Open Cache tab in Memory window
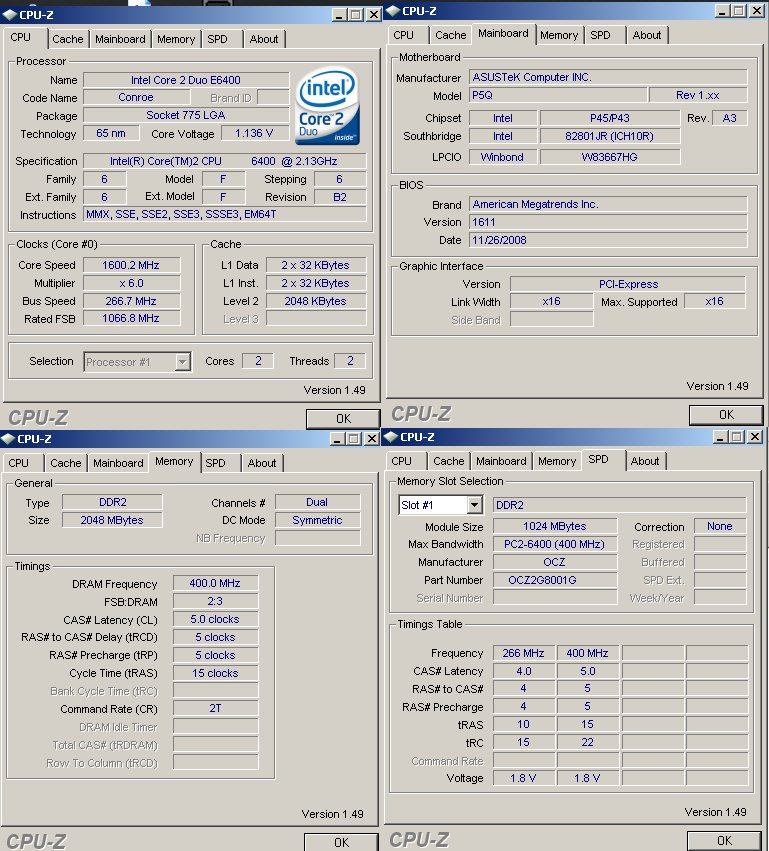The height and width of the screenshot is (851, 769). pos(66,463)
